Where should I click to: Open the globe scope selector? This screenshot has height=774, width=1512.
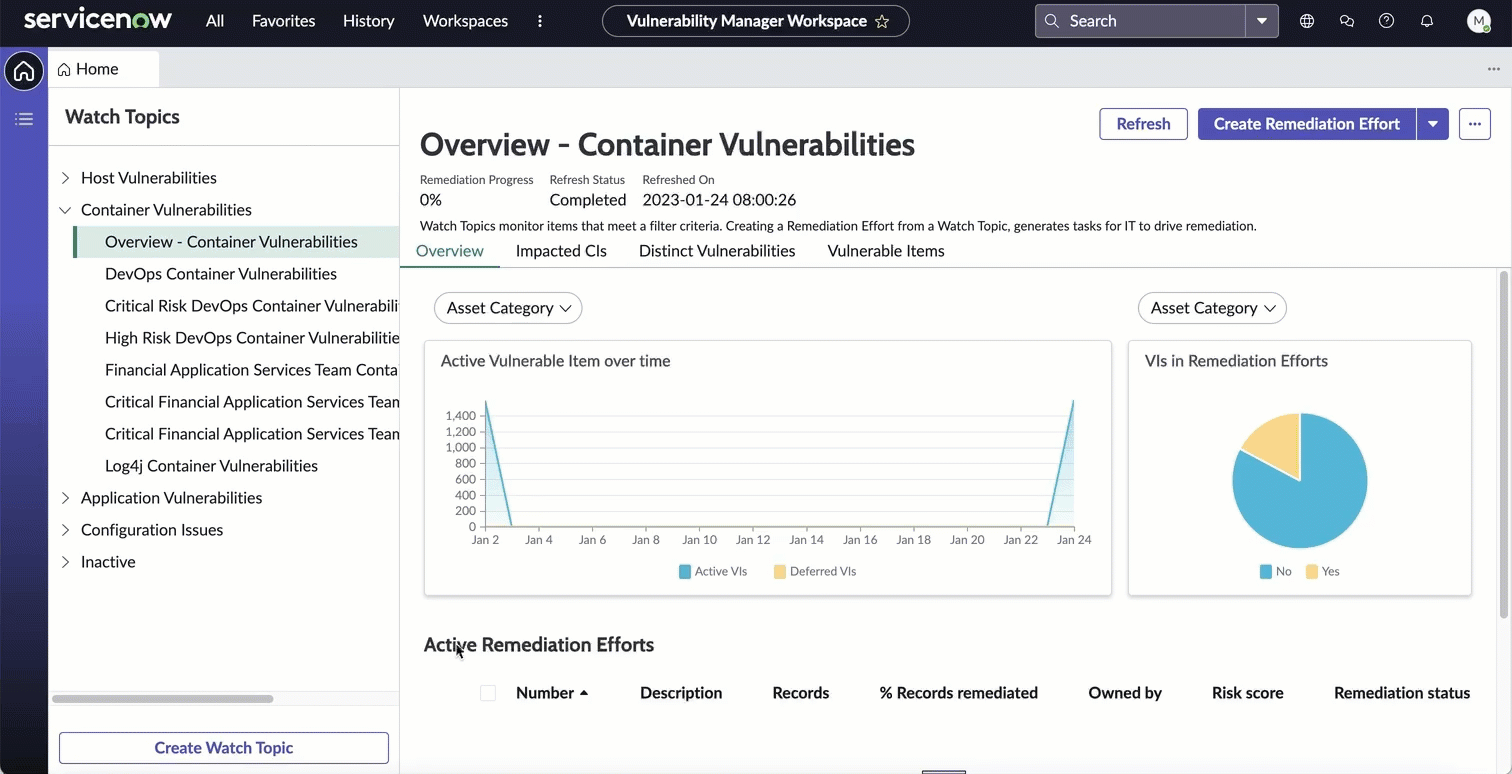tap(1307, 21)
